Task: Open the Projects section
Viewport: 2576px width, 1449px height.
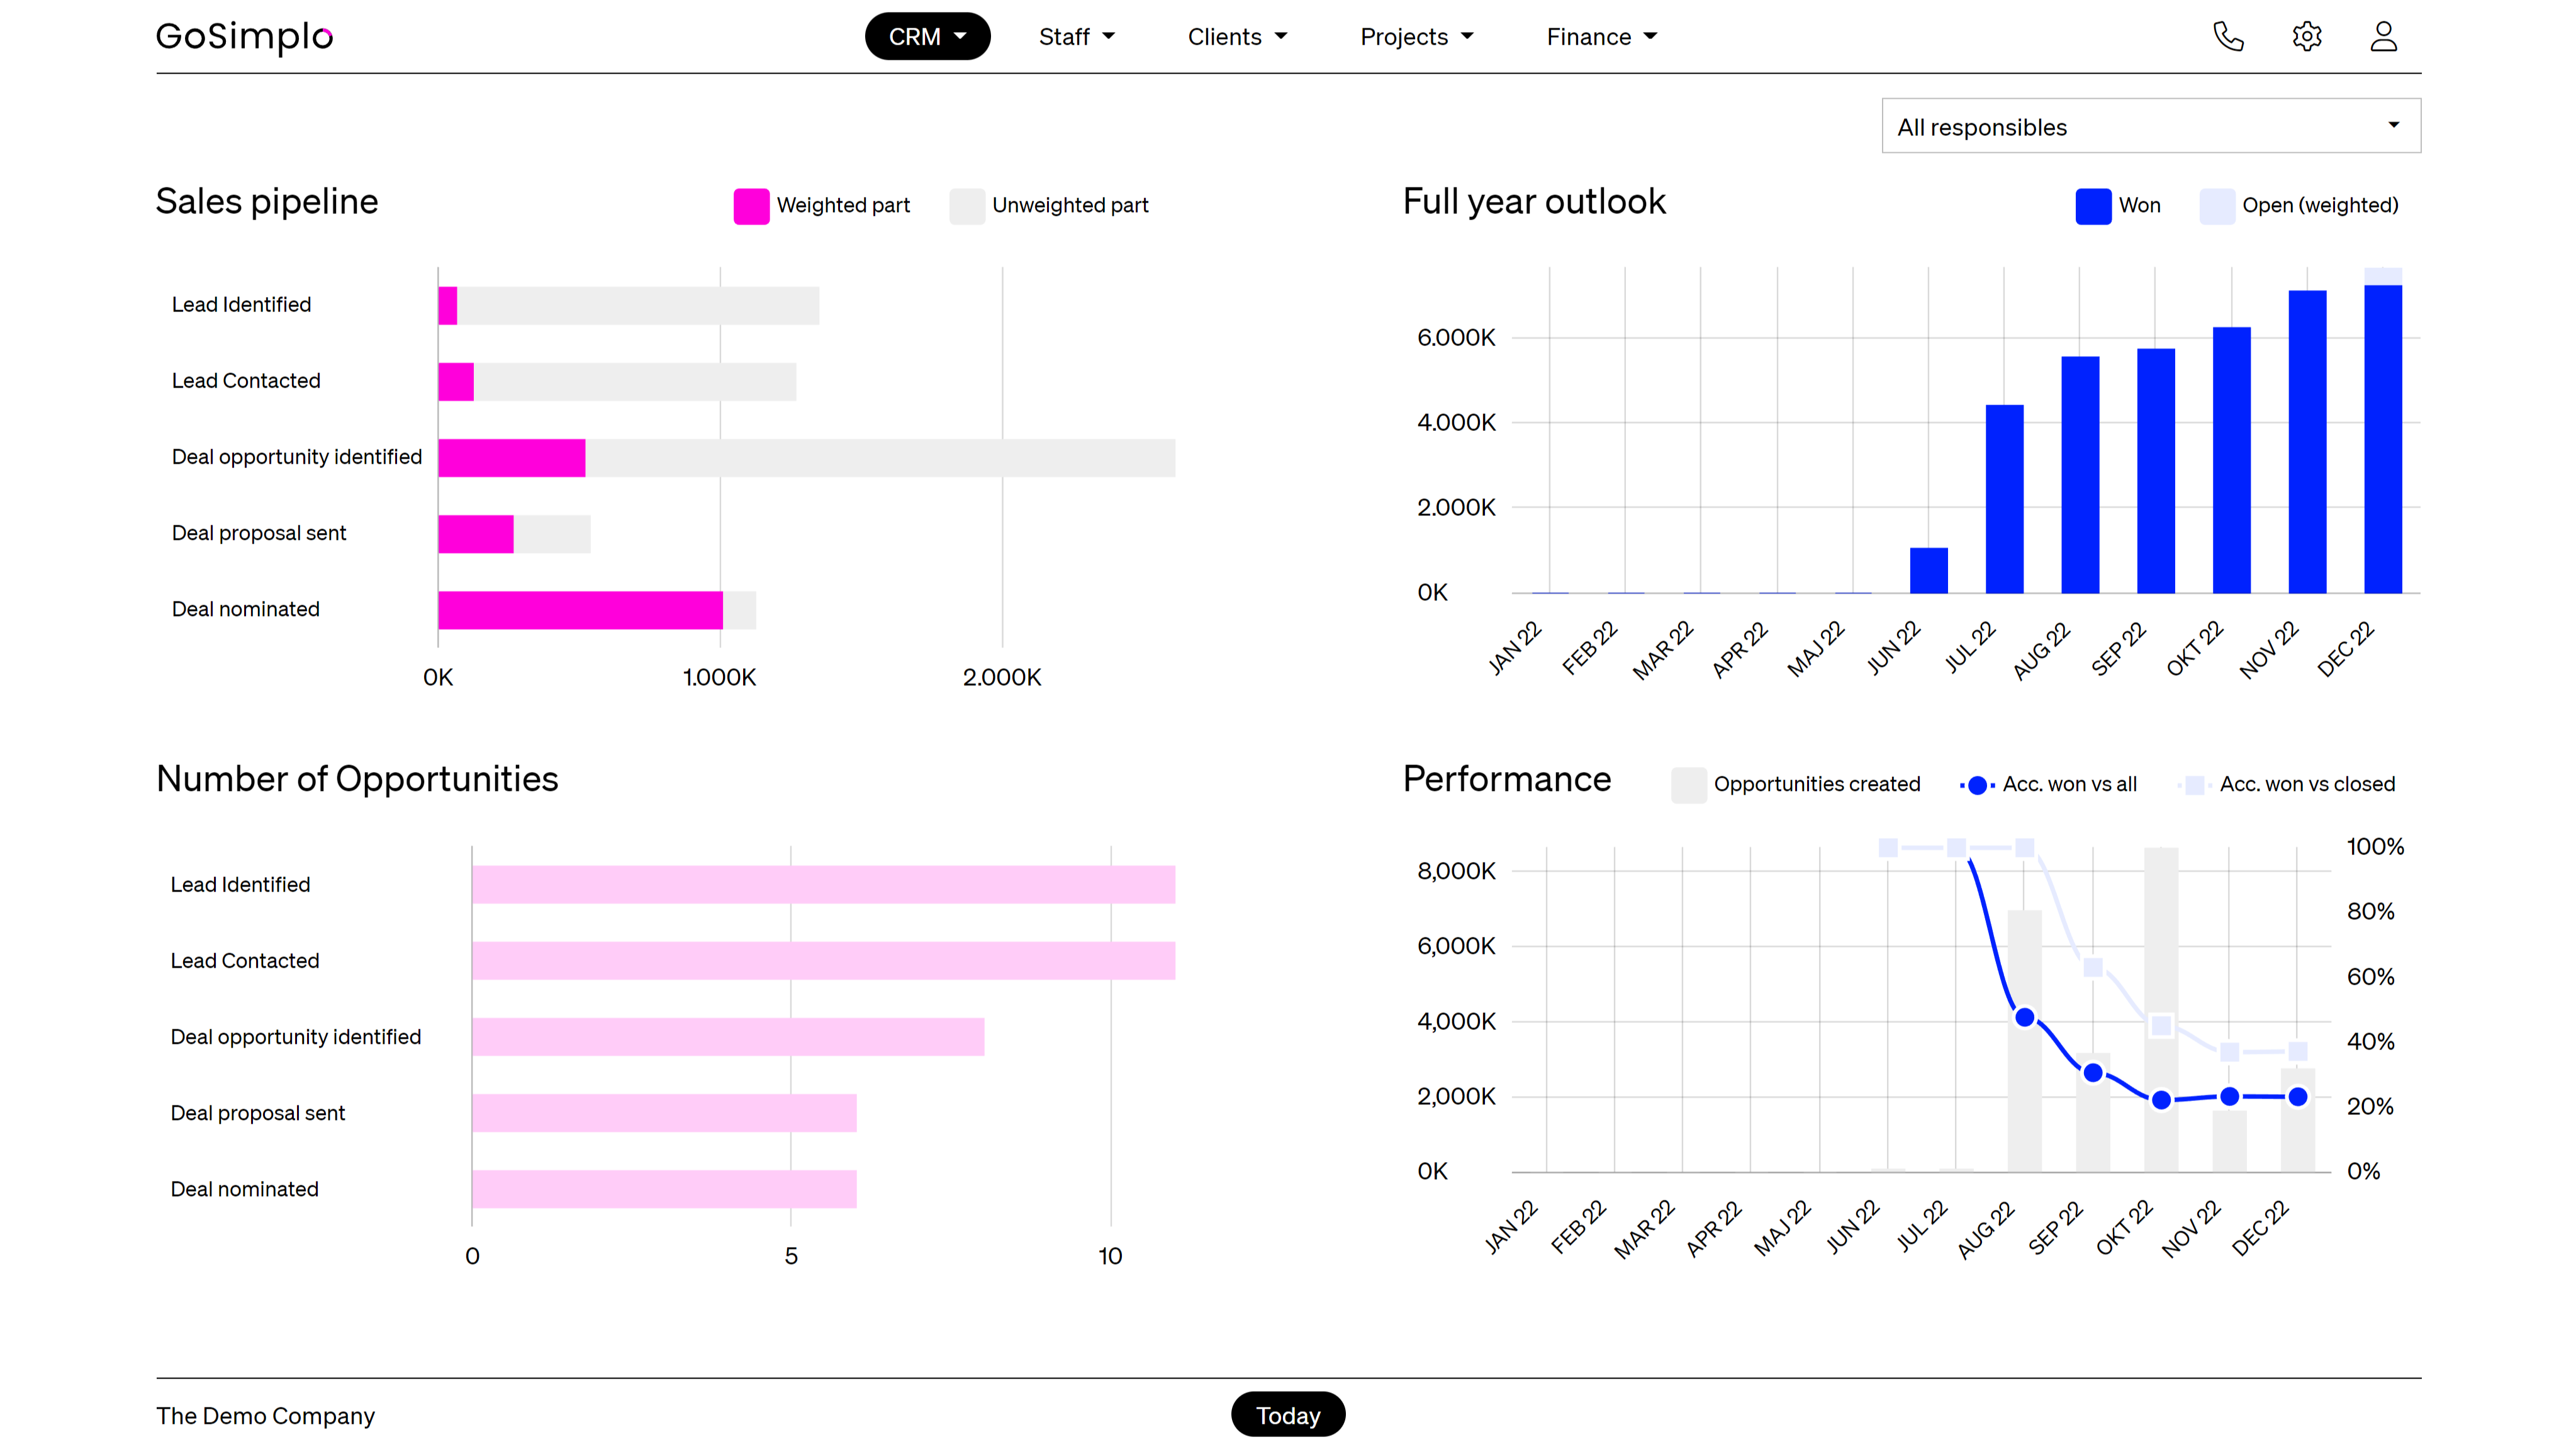Action: pyautogui.click(x=1416, y=36)
